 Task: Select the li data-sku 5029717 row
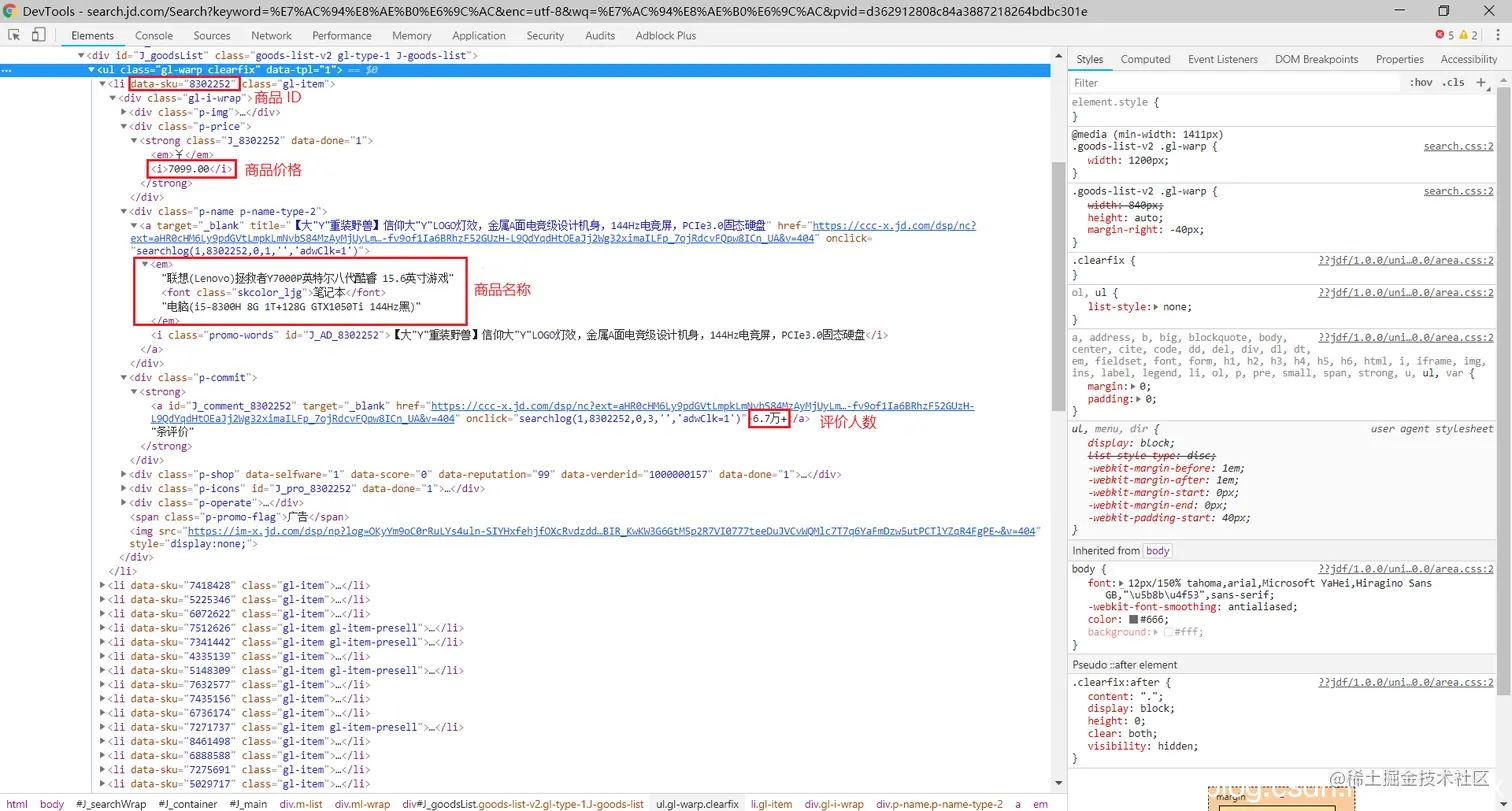click(240, 785)
